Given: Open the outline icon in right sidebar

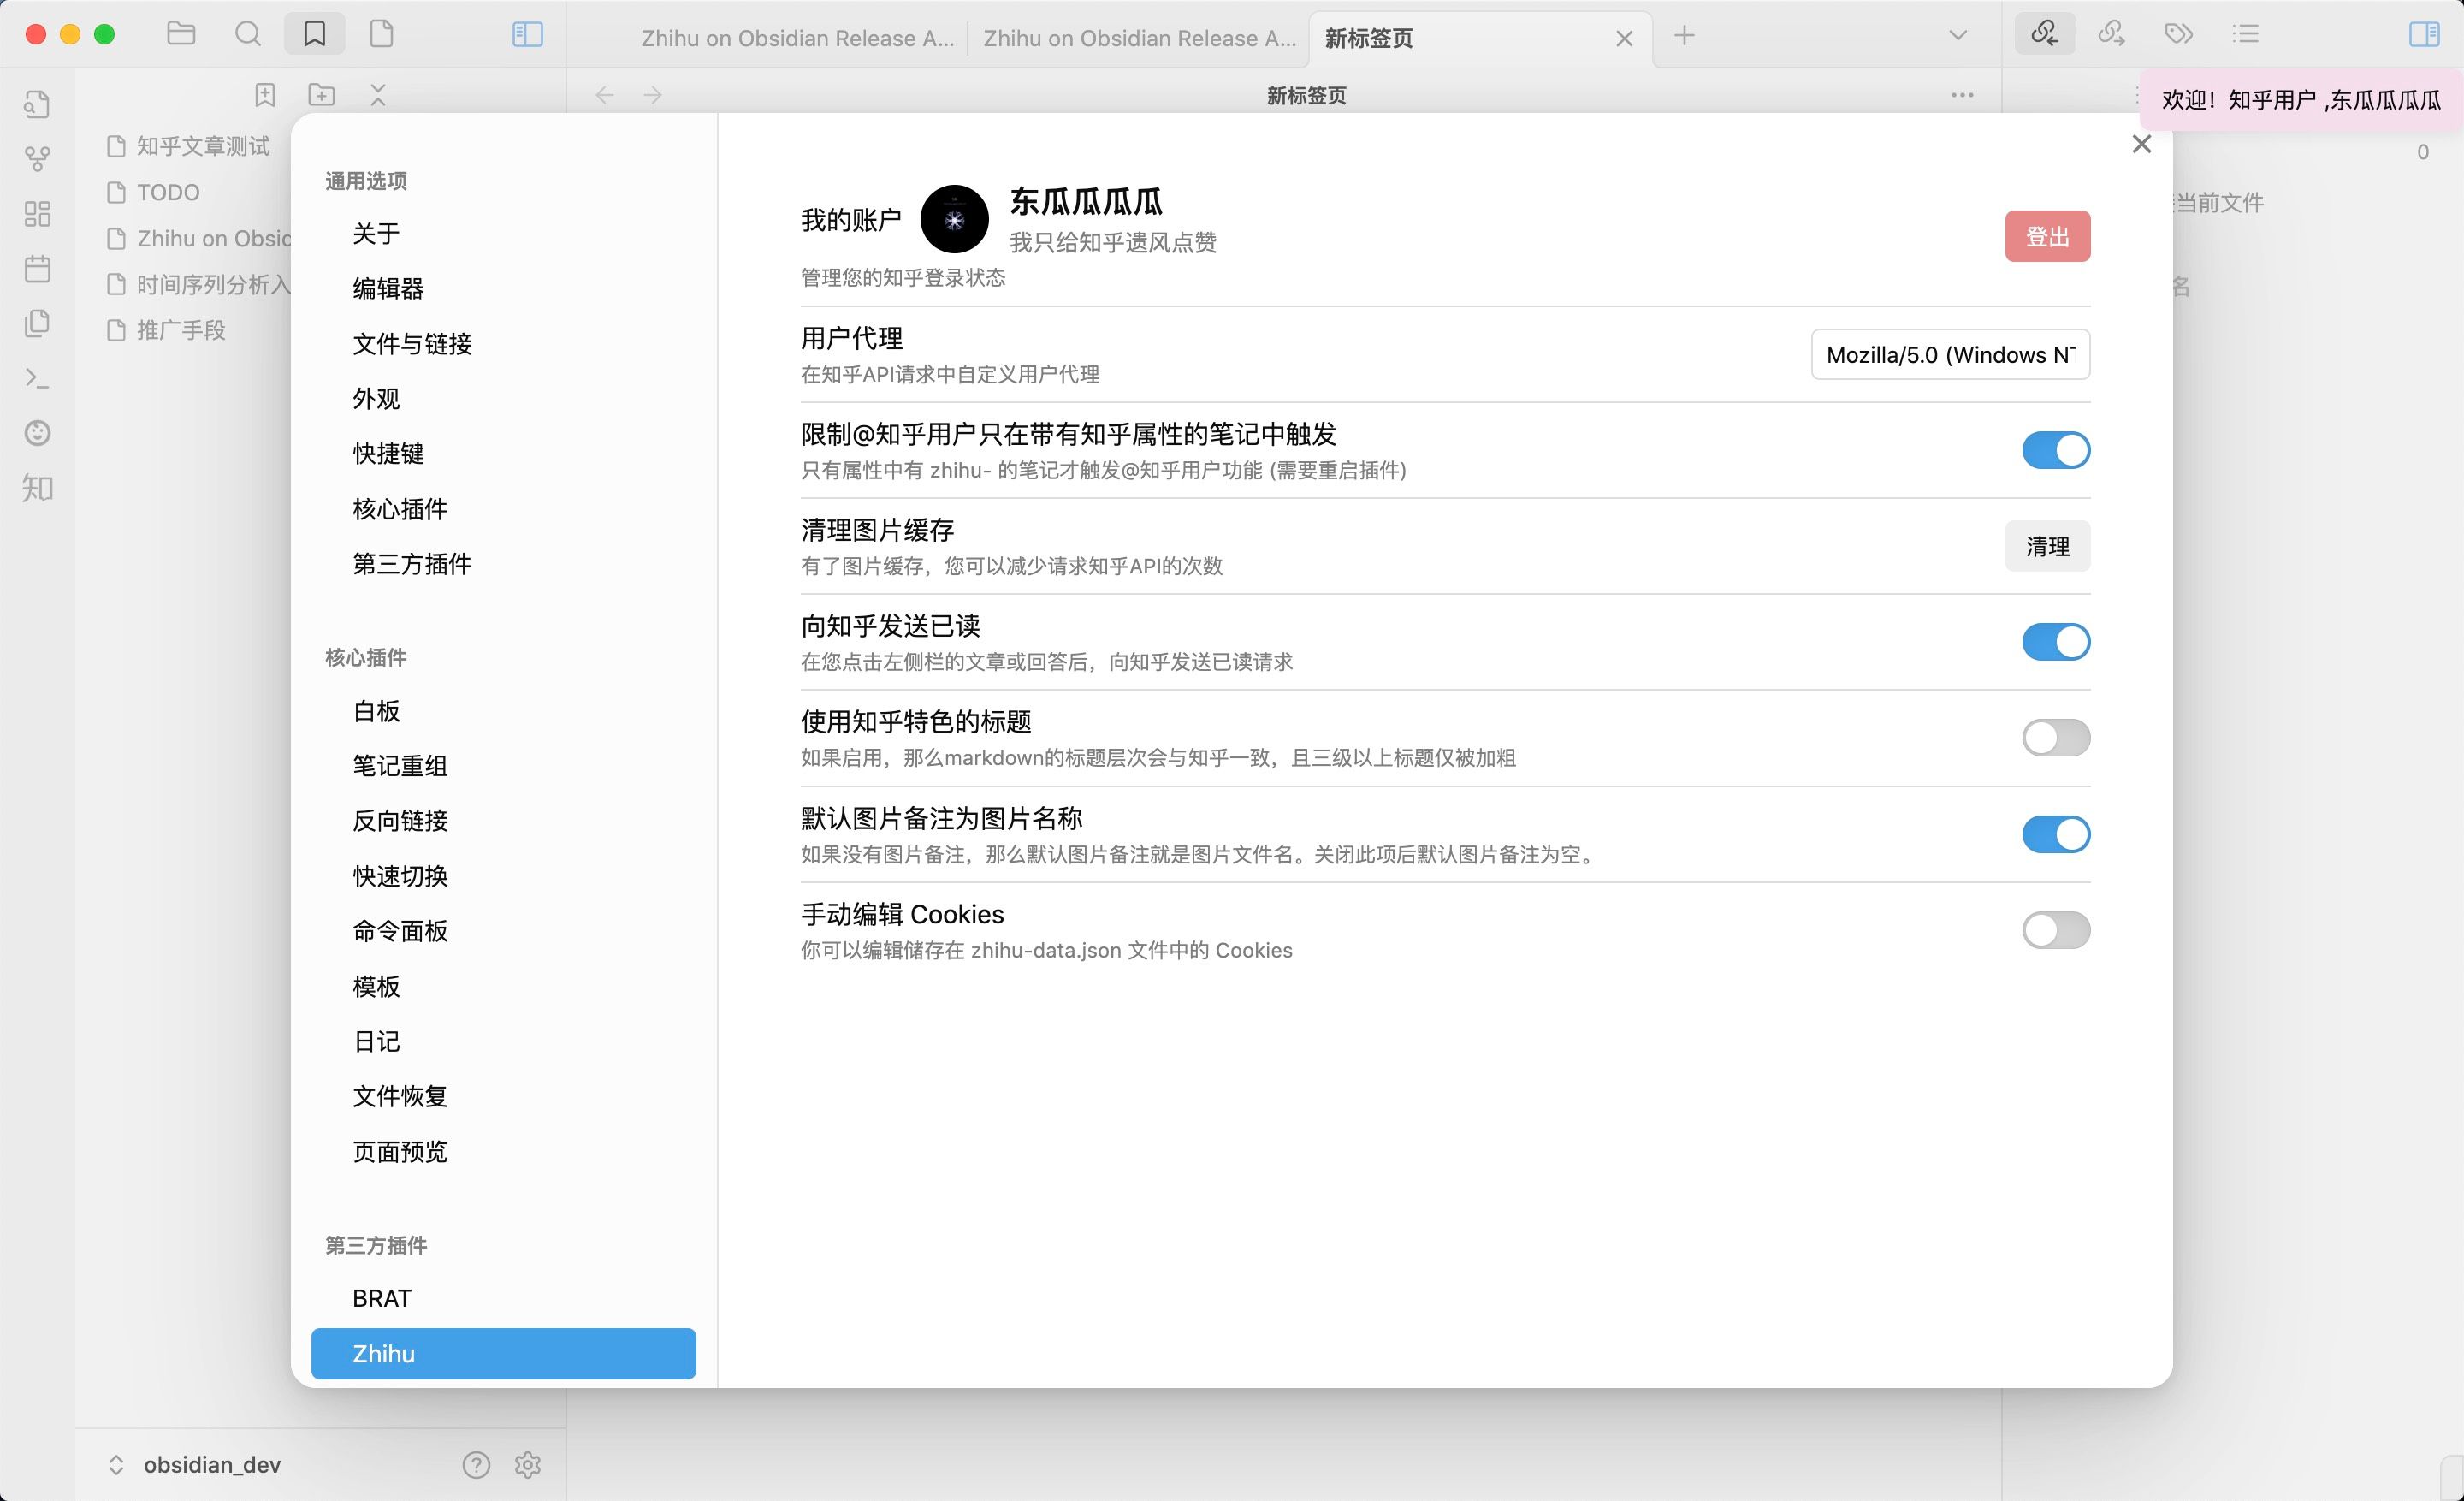Looking at the screenshot, I should tap(2245, 33).
